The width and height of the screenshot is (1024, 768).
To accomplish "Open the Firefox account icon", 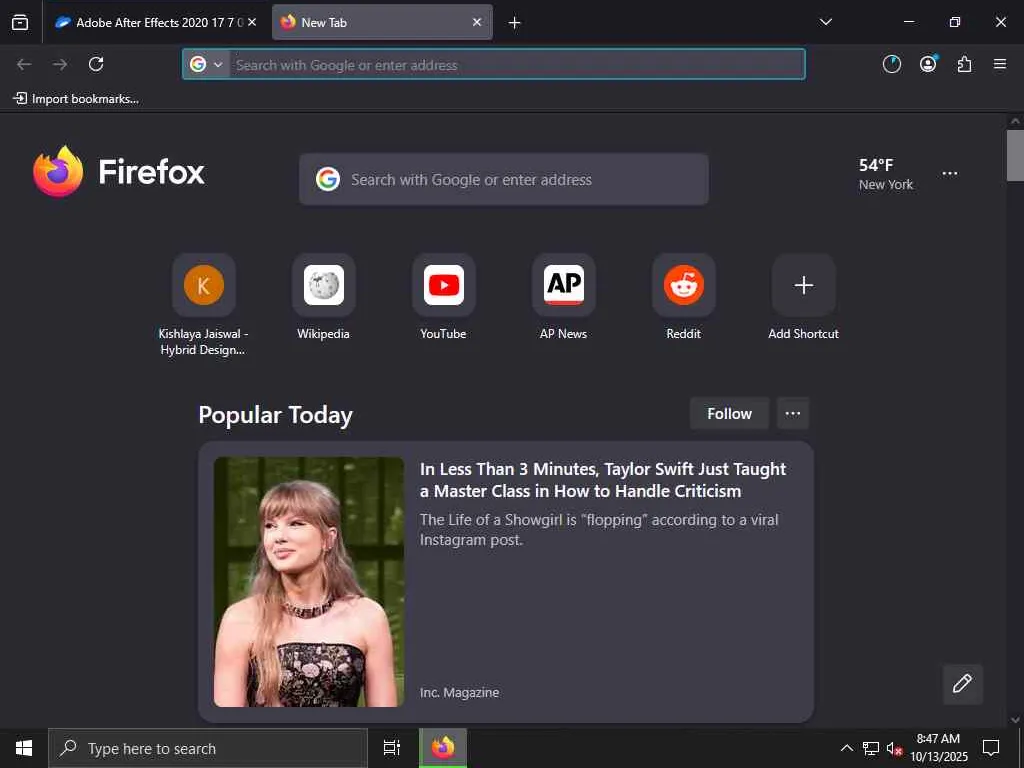I will [x=928, y=64].
